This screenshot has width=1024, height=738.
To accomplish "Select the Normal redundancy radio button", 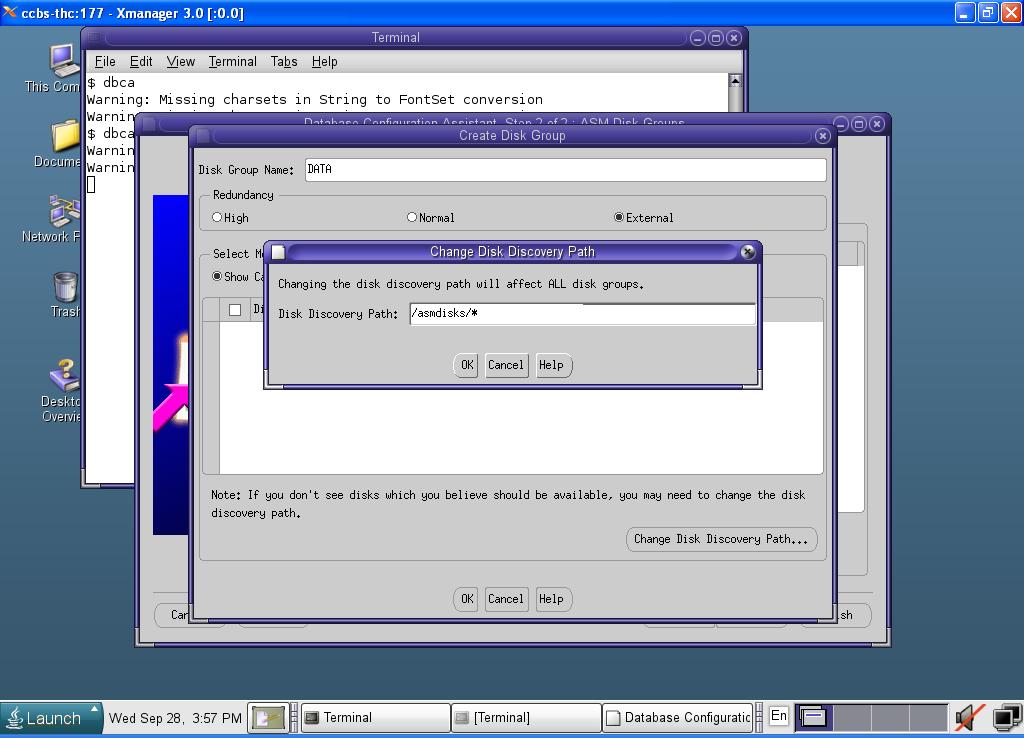I will coord(412,217).
